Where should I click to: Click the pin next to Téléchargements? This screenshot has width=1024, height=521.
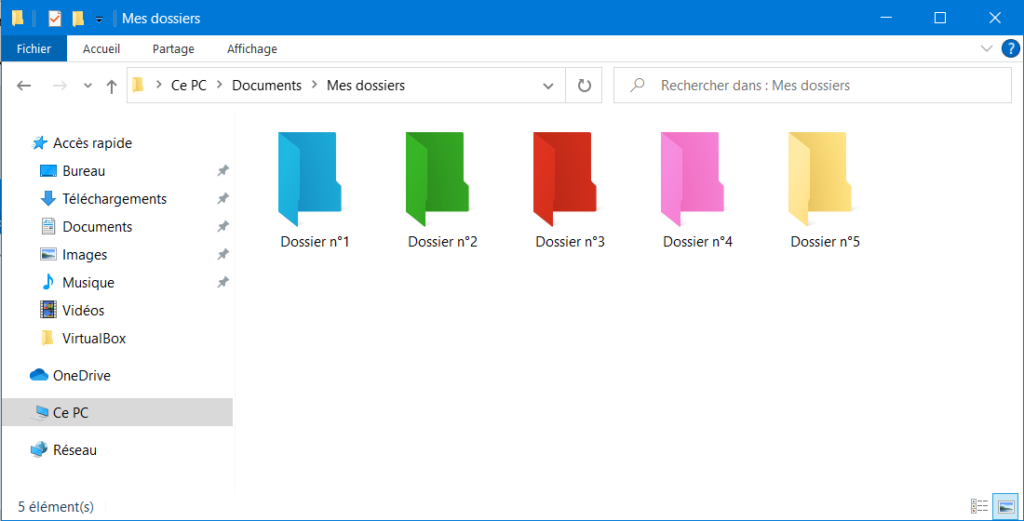pos(223,198)
